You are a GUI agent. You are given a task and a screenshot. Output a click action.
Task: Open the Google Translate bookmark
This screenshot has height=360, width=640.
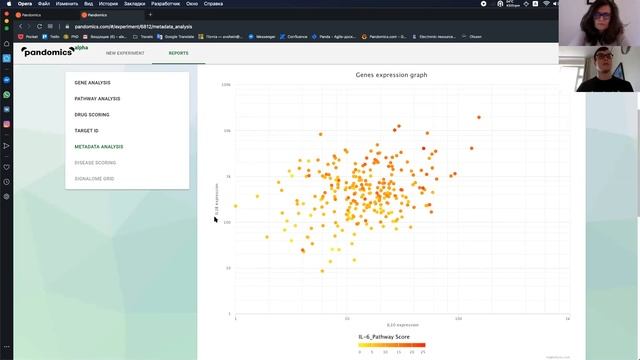pos(176,37)
